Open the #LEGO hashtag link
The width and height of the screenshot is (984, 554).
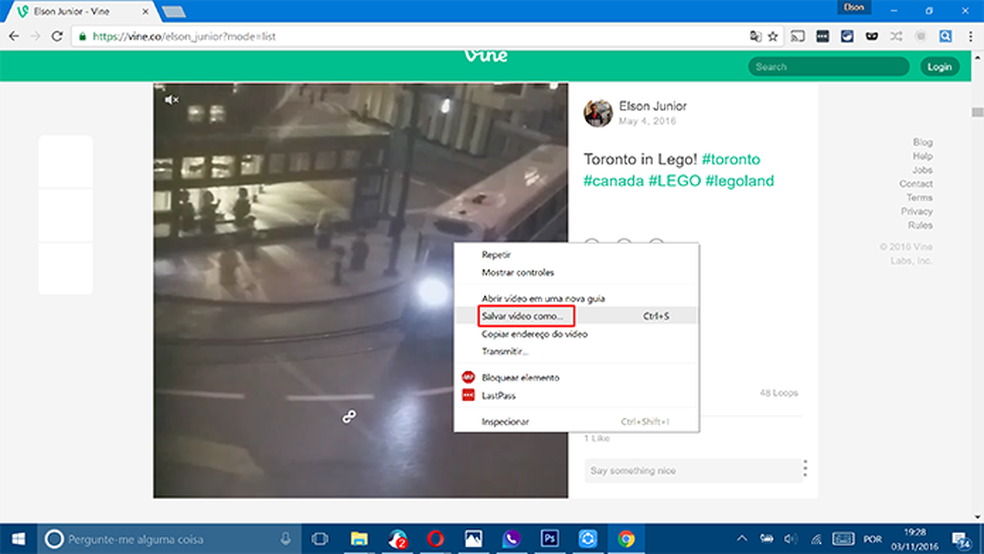point(674,181)
